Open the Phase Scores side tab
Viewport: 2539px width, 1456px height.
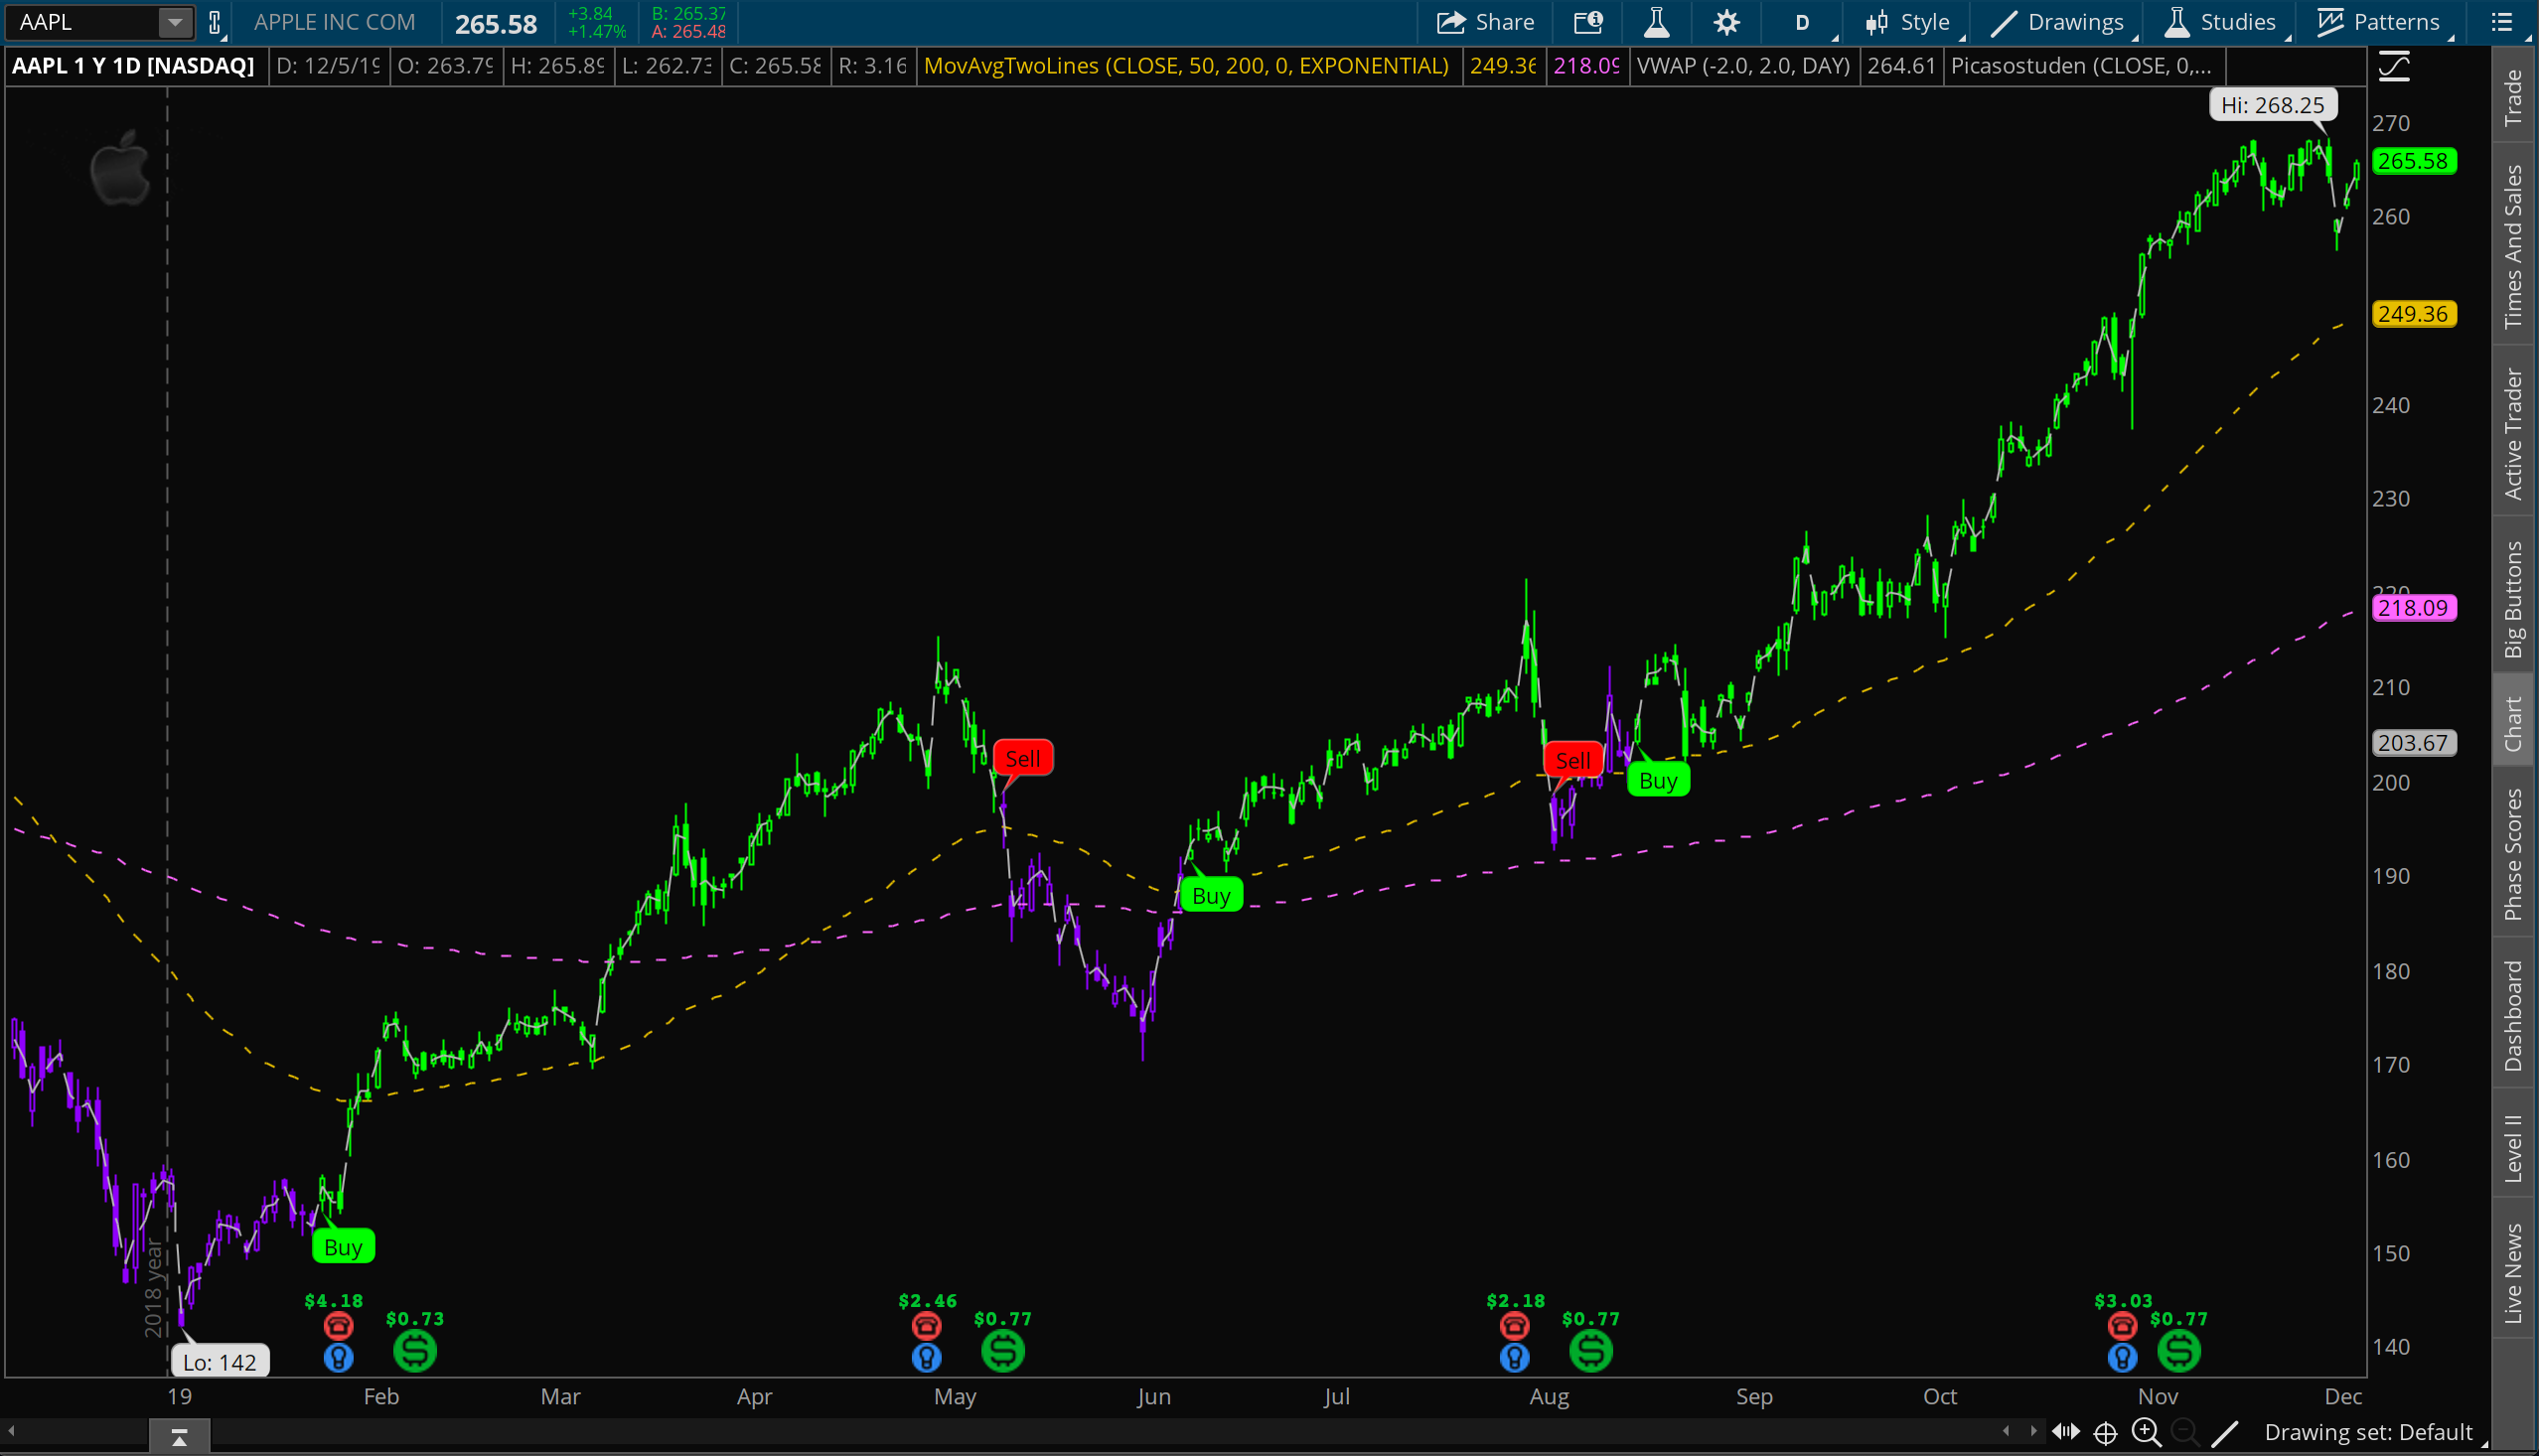pos(2513,853)
